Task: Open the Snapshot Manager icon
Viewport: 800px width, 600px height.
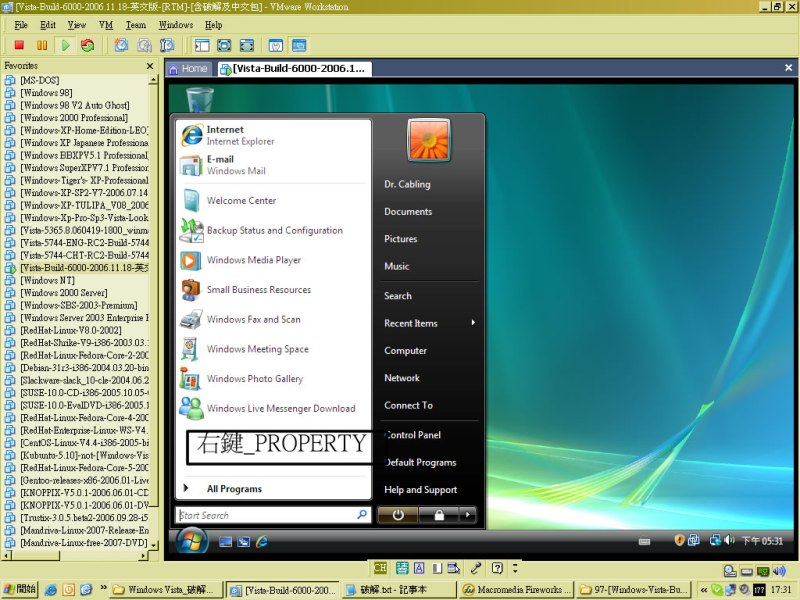Action: point(167,45)
